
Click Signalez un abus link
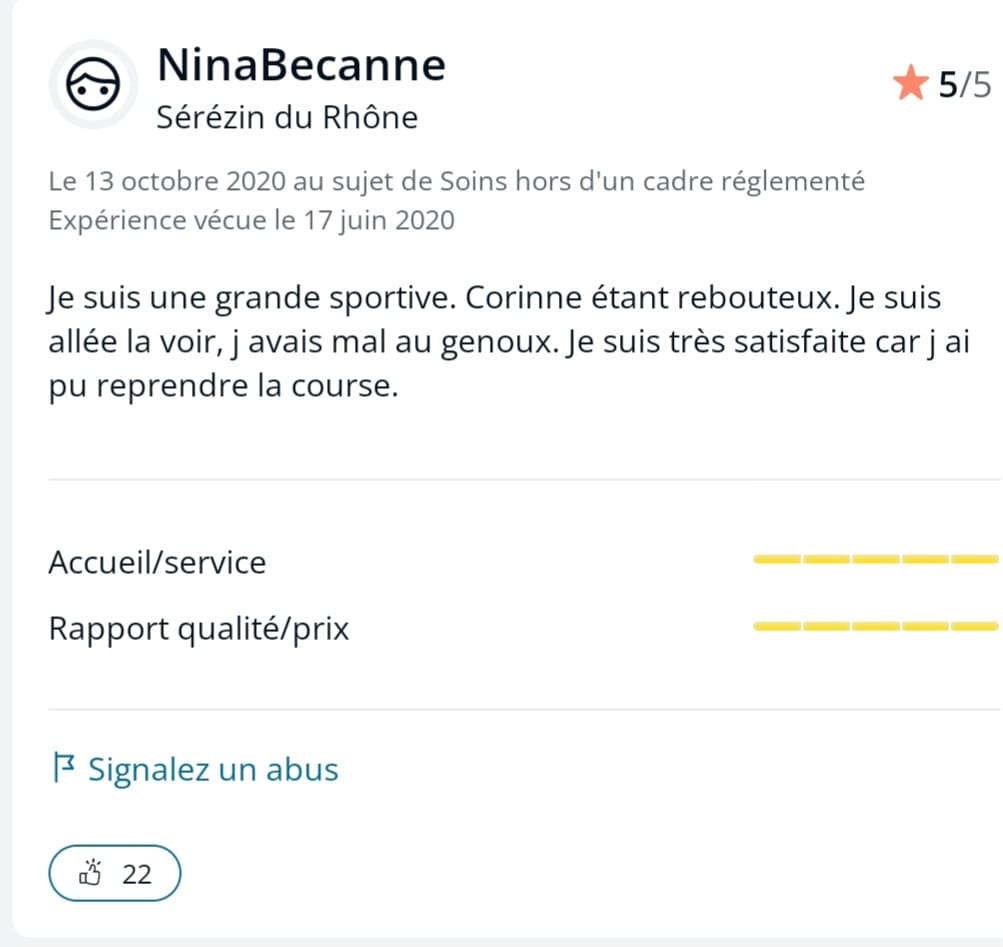(x=213, y=768)
